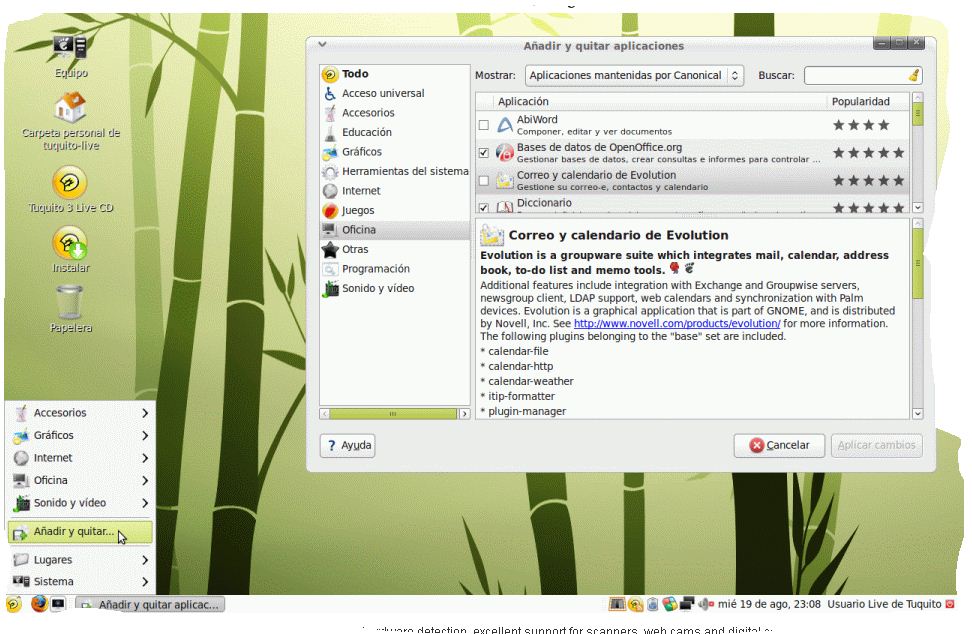Click the Aplicar cambios button
Image resolution: width=972 pixels, height=634 pixels.
876,445
